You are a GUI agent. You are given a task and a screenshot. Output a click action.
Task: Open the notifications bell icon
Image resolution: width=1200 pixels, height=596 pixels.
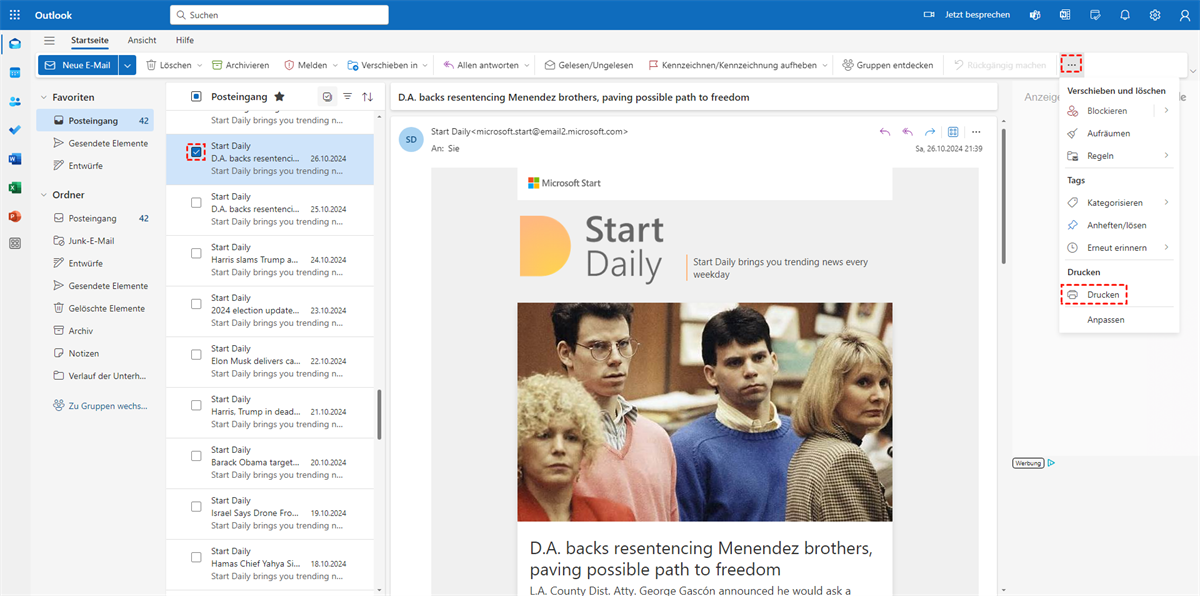pos(1125,15)
